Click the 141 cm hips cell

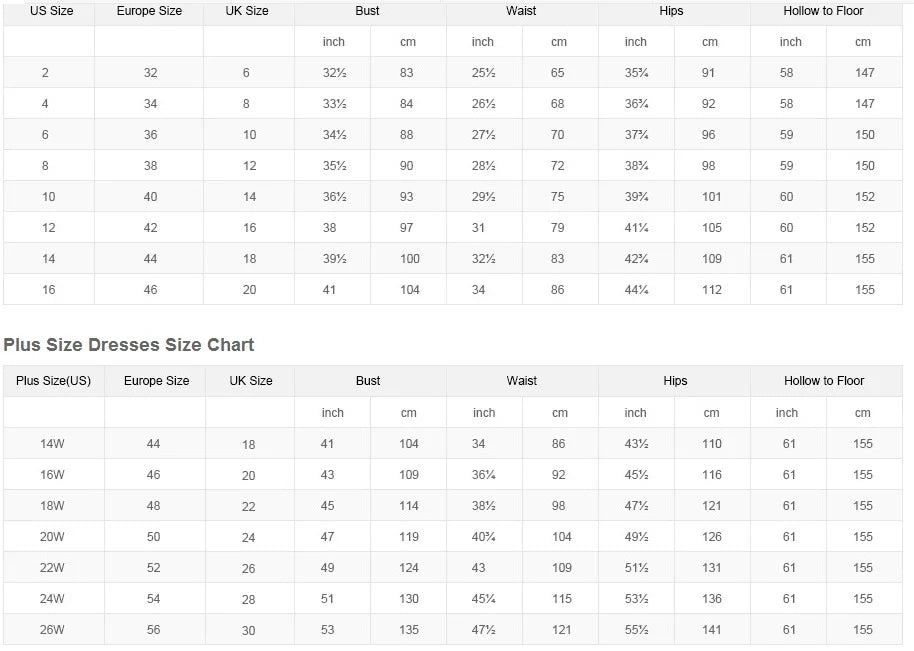tap(711, 630)
